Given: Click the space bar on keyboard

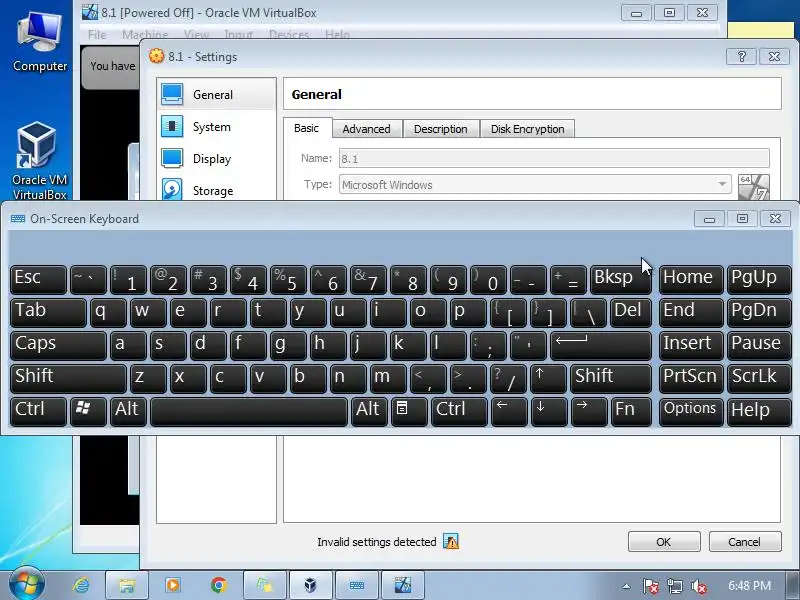Looking at the screenshot, I should 248,411.
